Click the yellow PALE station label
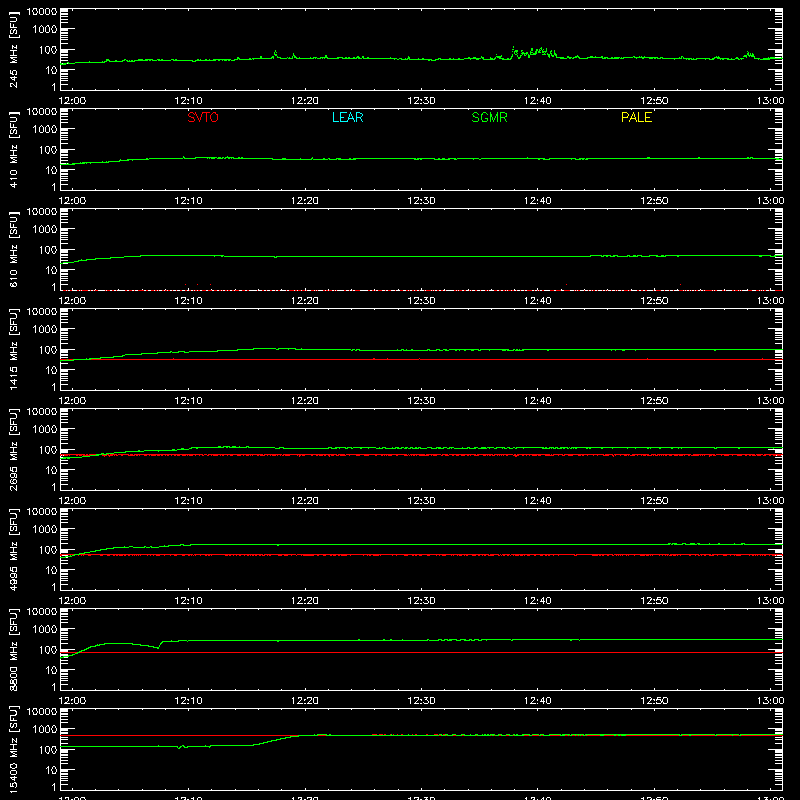Image resolution: width=800 pixels, height=800 pixels. (x=636, y=117)
